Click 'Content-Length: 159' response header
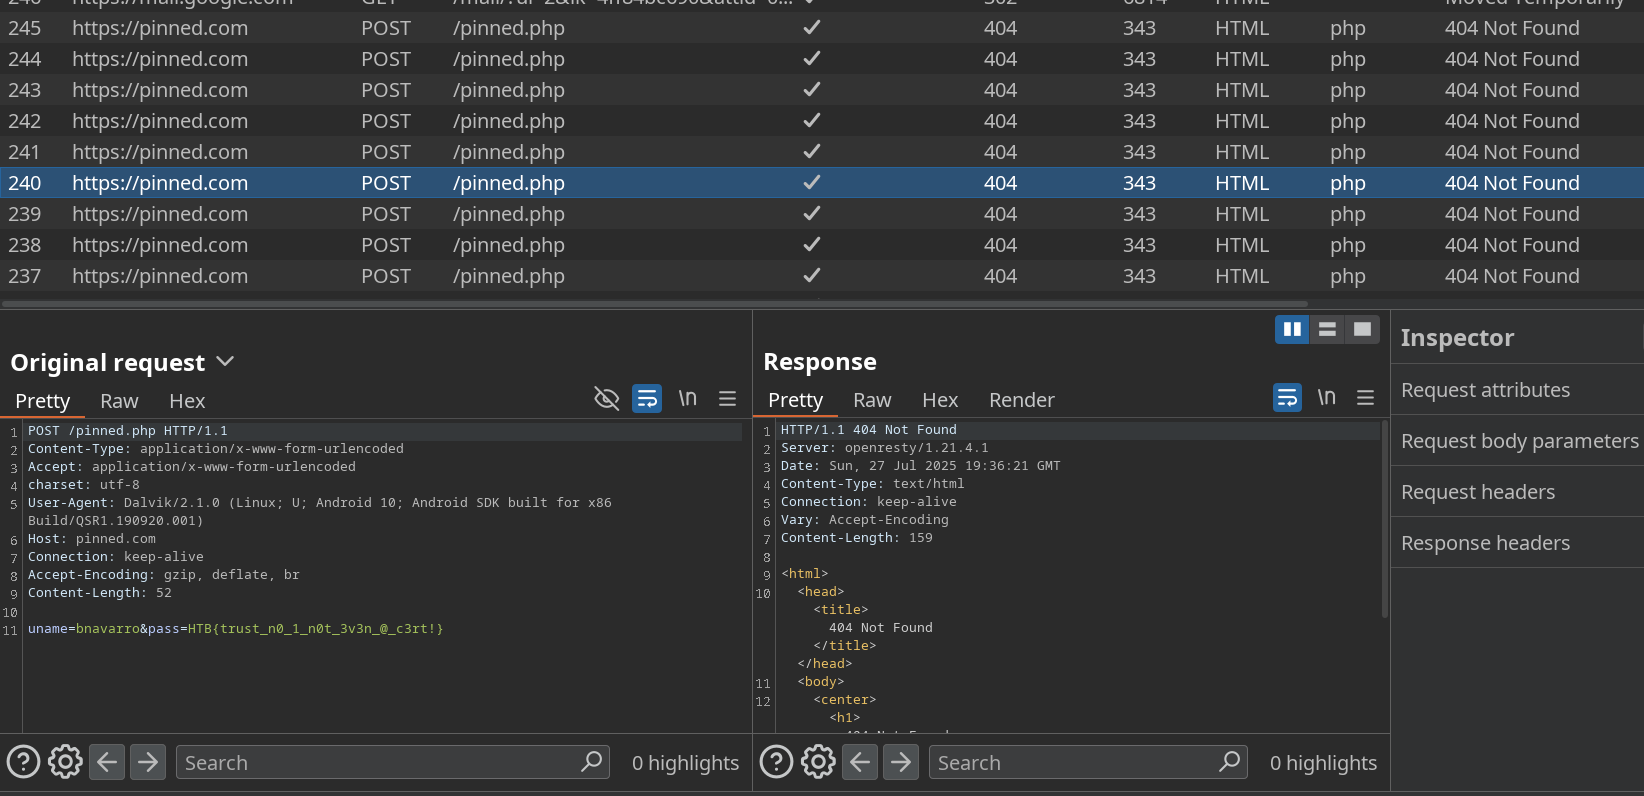The width and height of the screenshot is (1644, 796). click(x=856, y=538)
